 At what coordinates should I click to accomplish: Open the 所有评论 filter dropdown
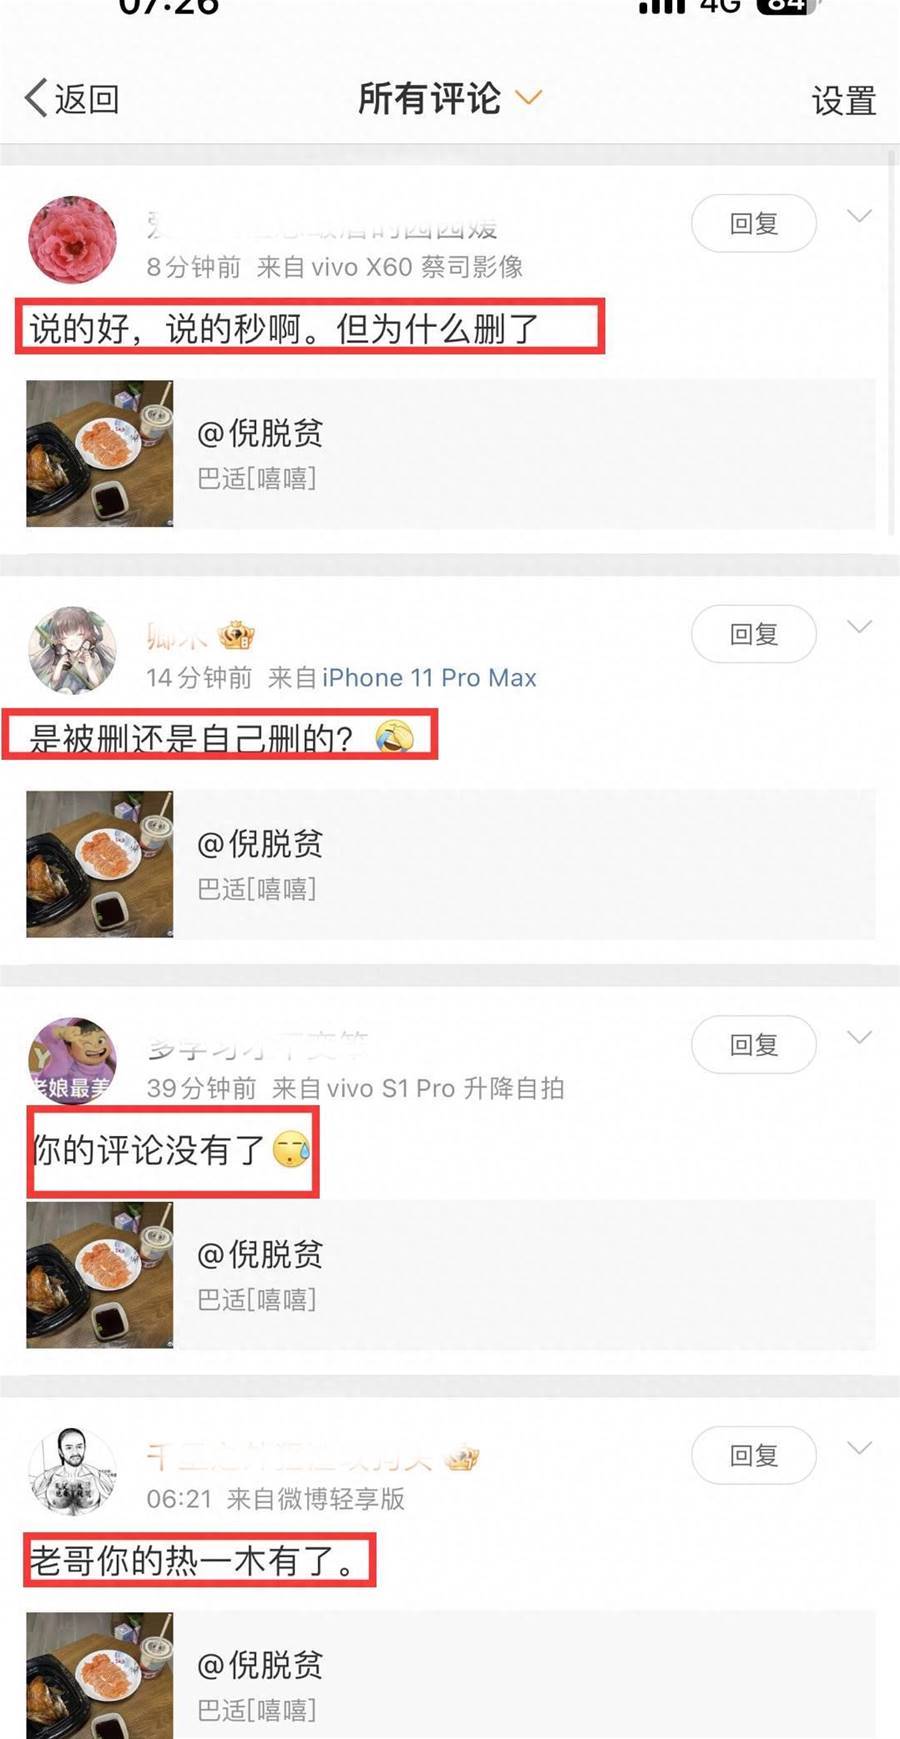click(x=450, y=98)
